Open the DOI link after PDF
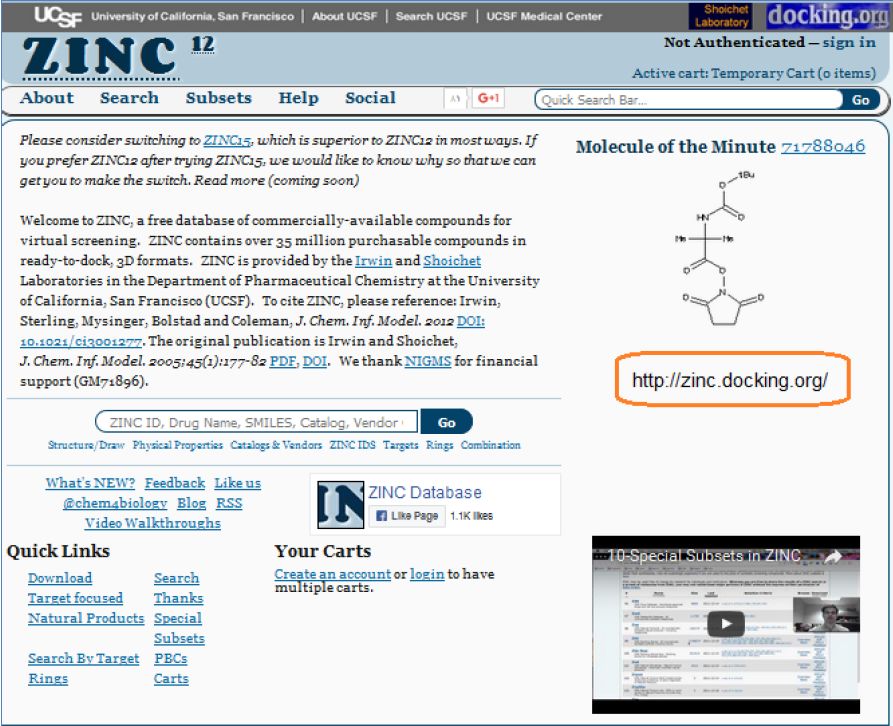This screenshot has height=726, width=893. tap(314, 361)
